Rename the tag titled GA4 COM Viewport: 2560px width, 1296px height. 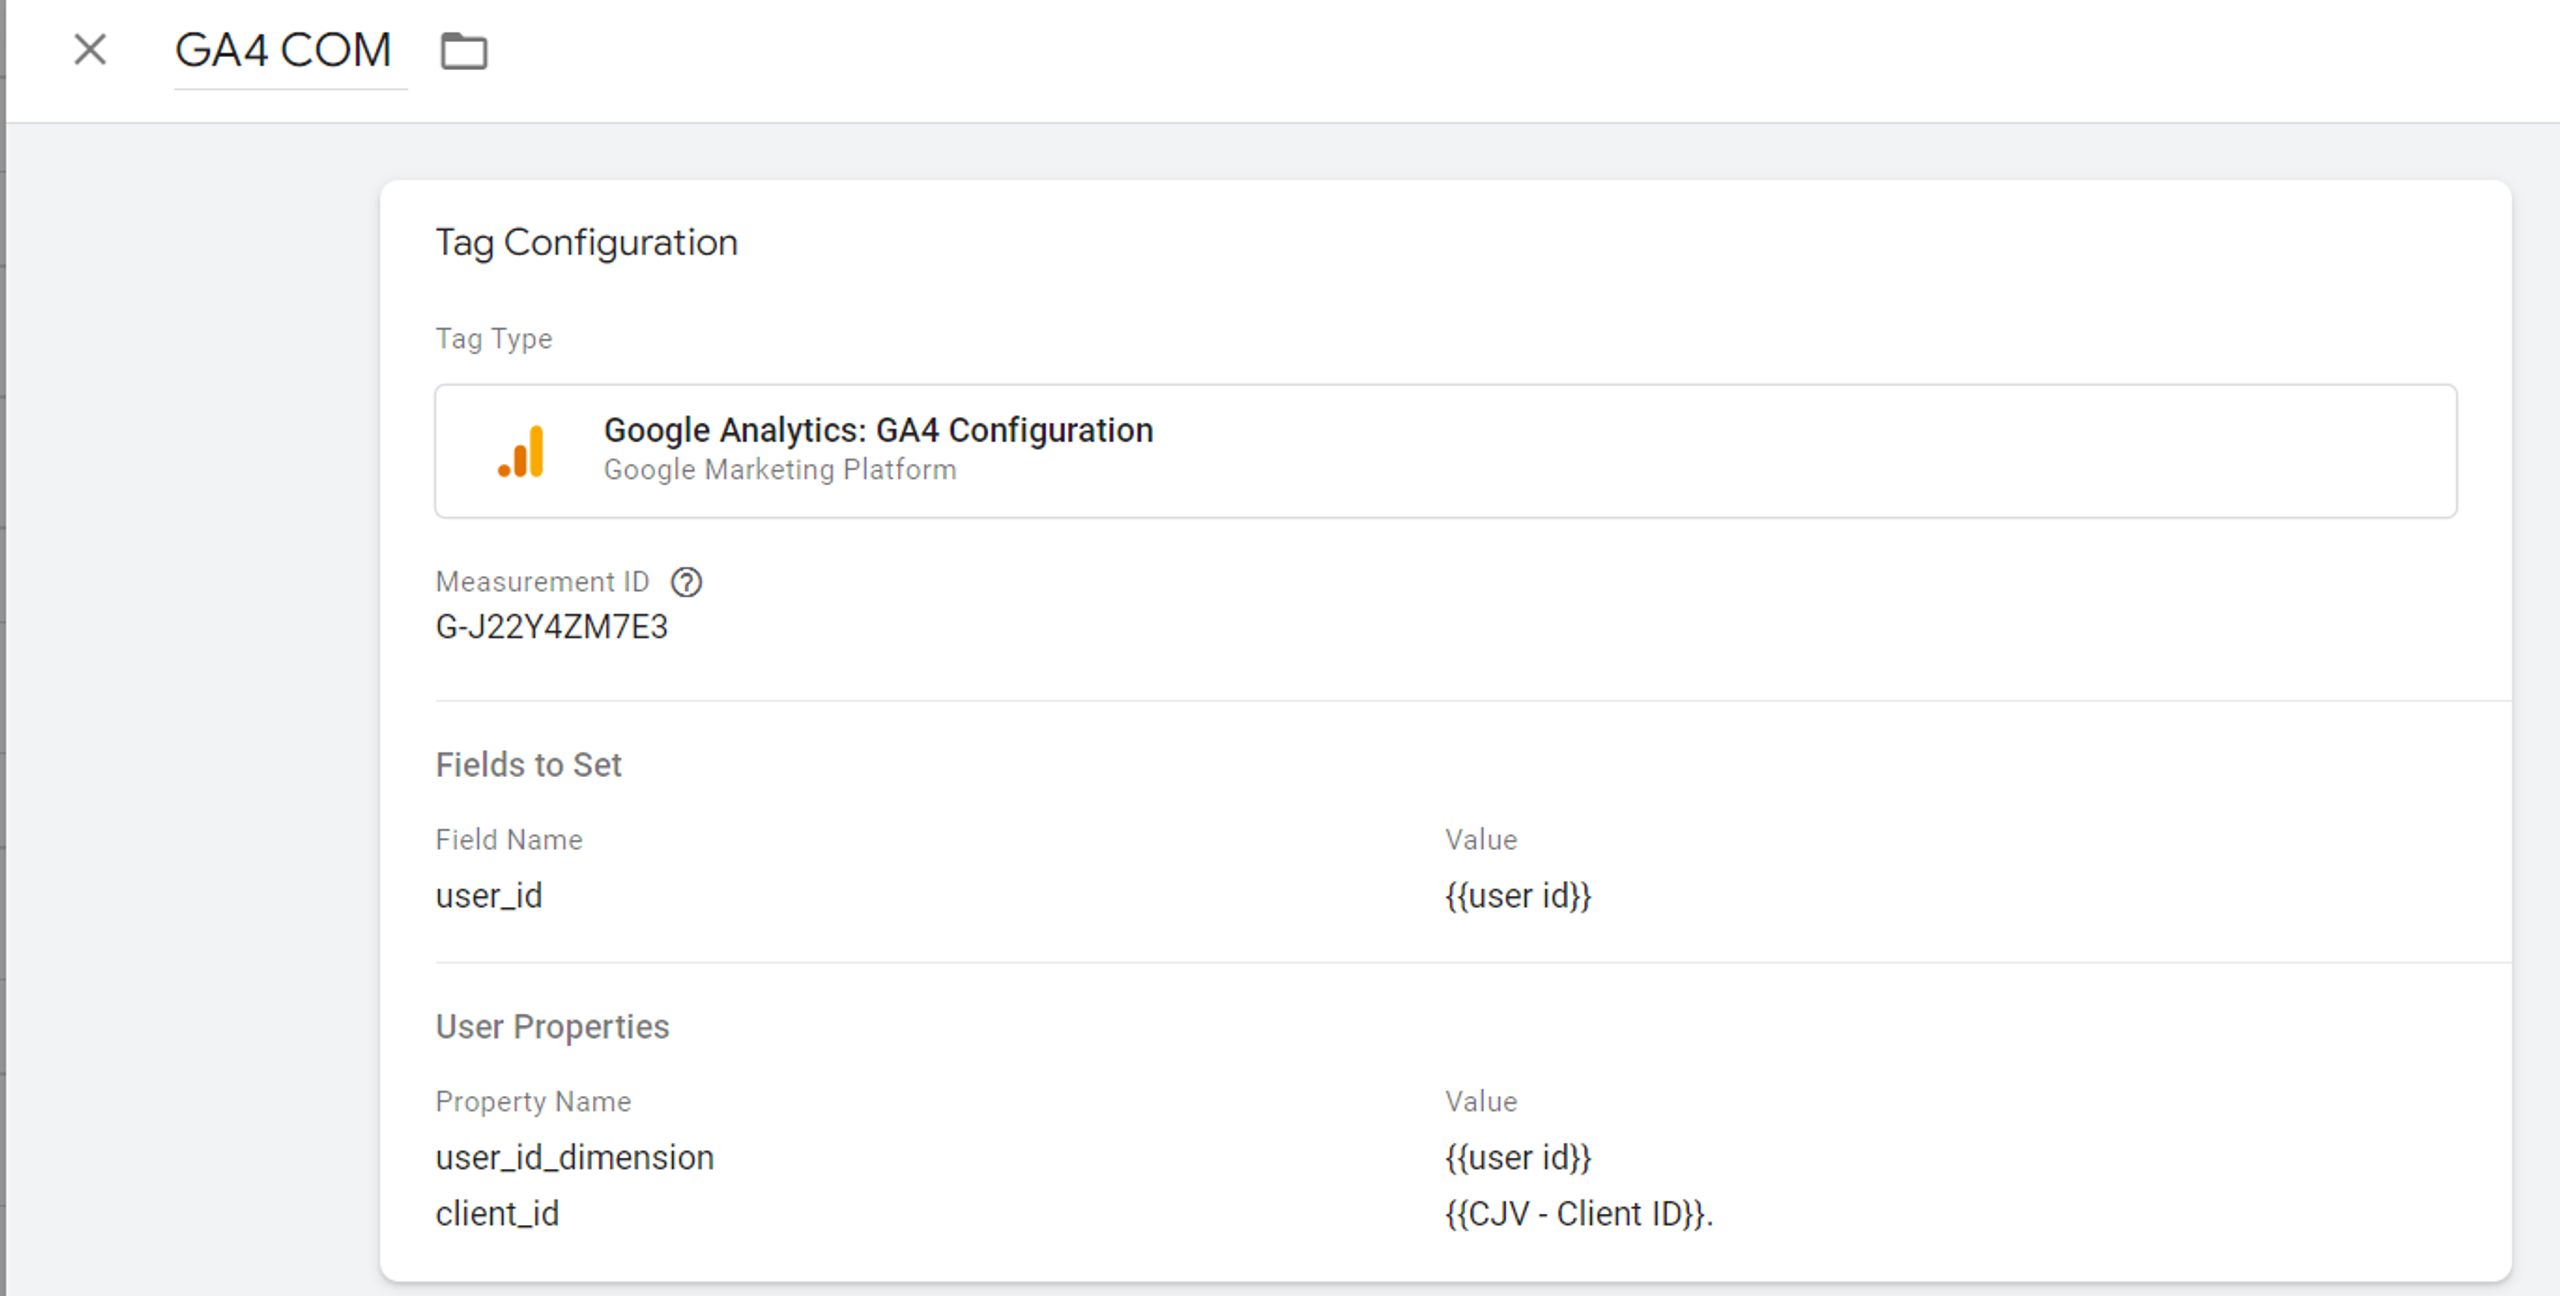[x=283, y=50]
